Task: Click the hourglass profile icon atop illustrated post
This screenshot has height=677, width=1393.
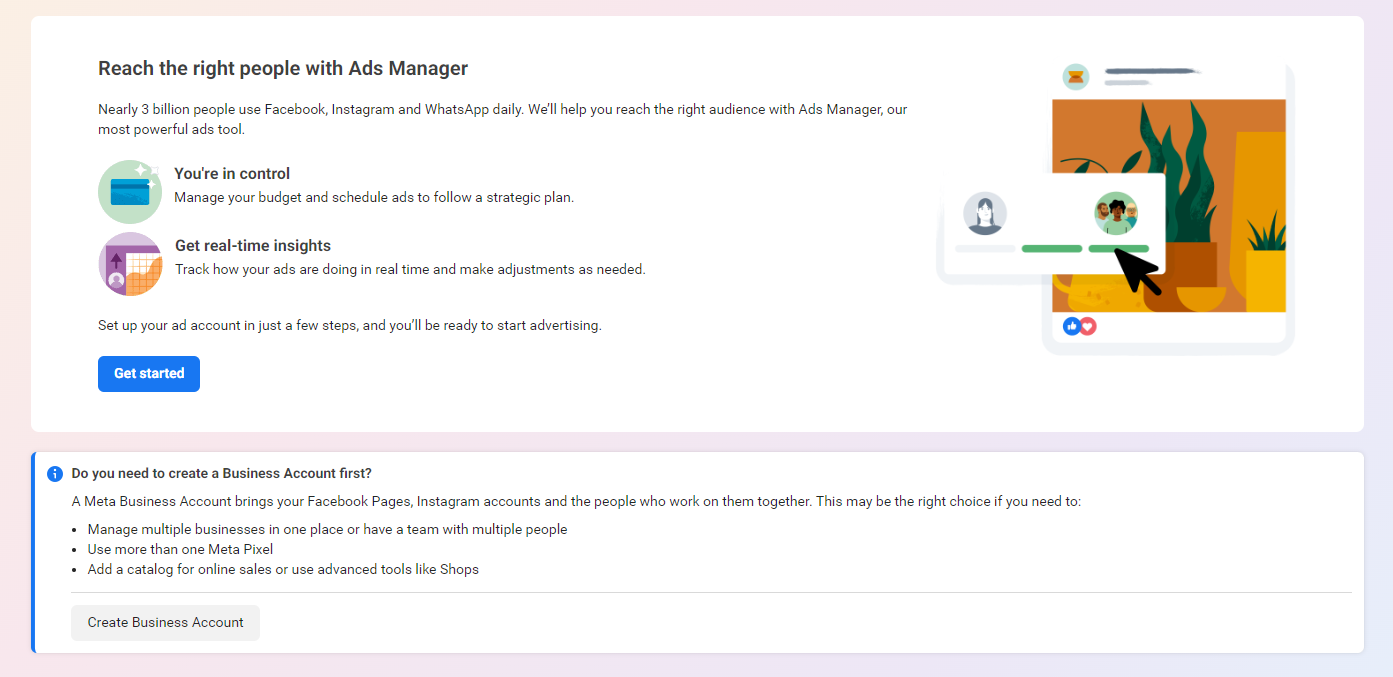Action: [1075, 77]
